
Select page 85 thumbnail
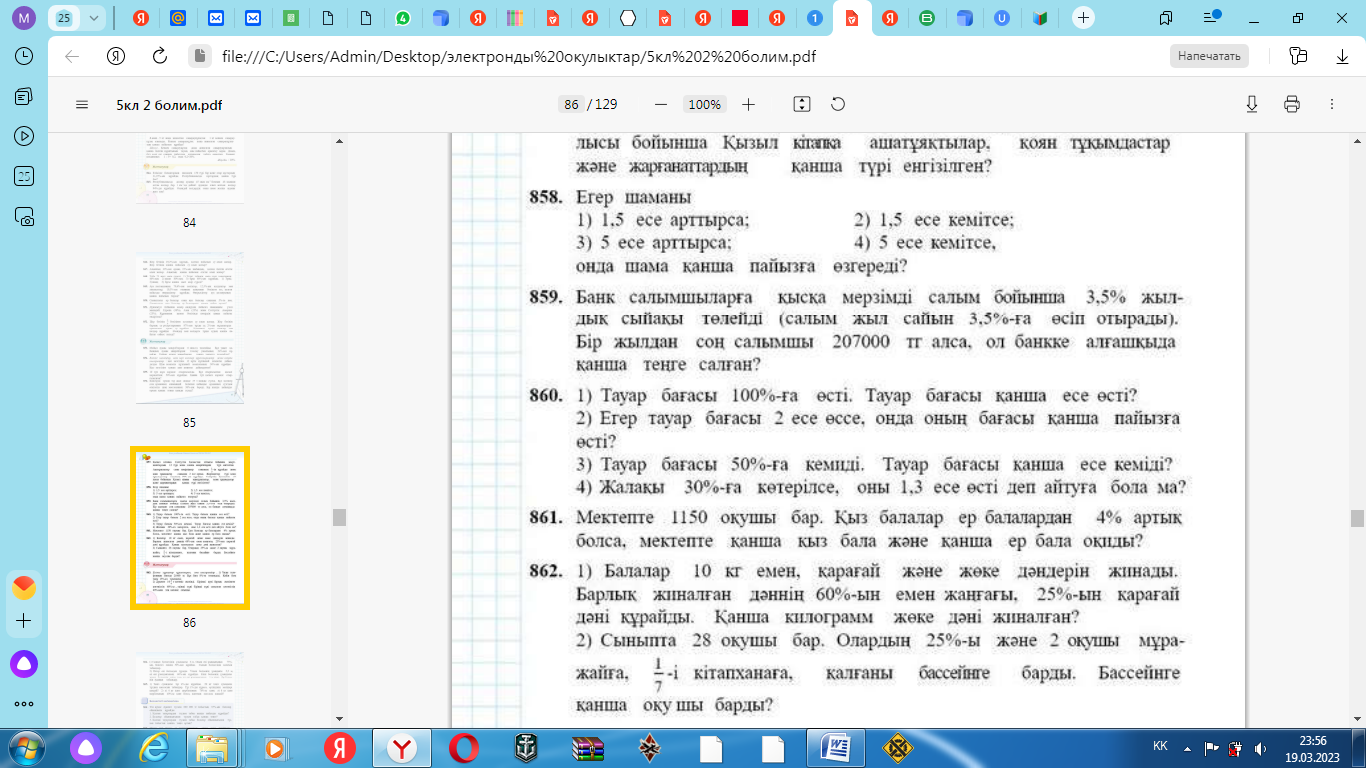[189, 327]
